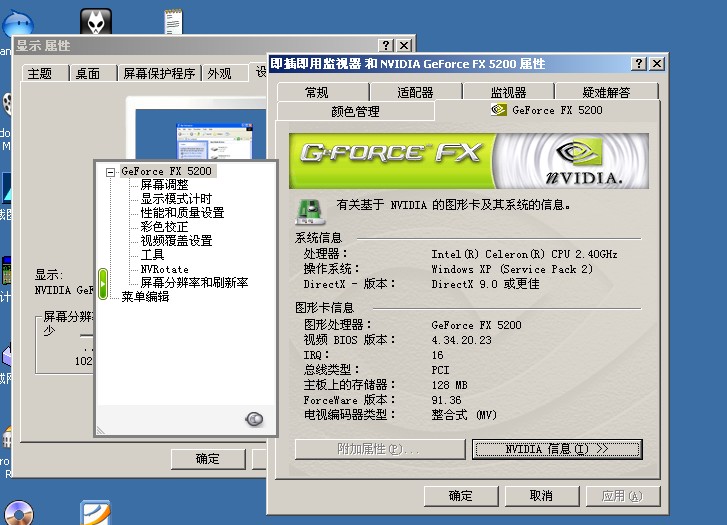Screen dimensions: 727x525
Task: Click the help question mark on the NVIDIA properties title bar
Action: point(639,64)
